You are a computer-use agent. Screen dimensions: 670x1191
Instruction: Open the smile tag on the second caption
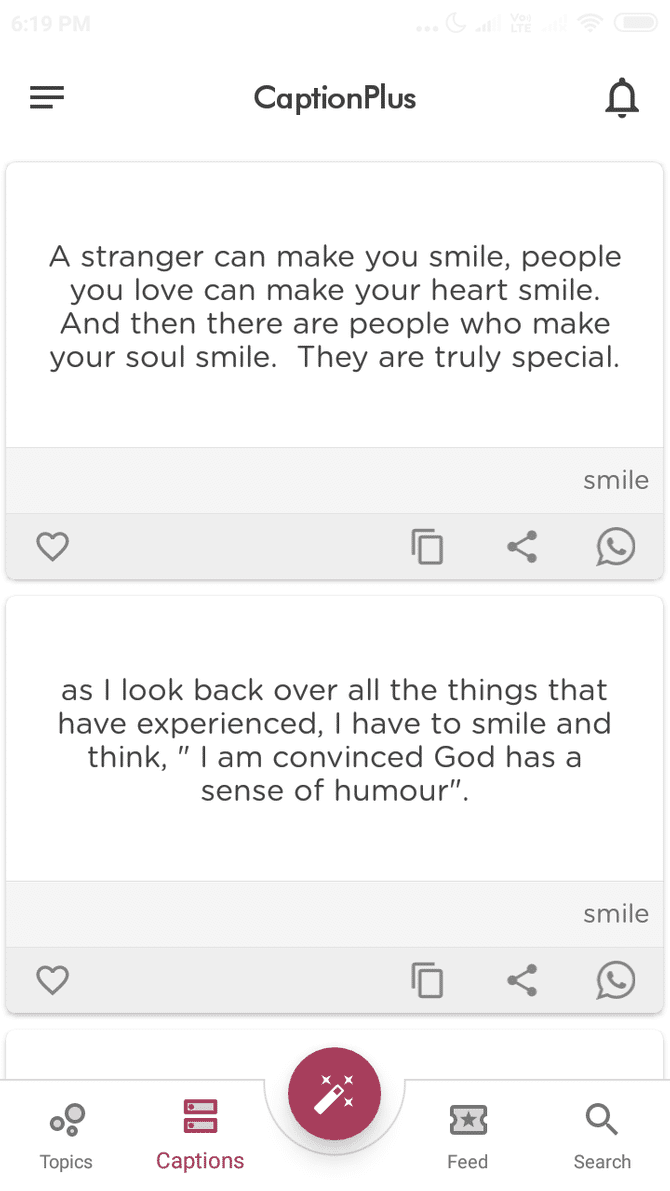[x=615, y=913]
